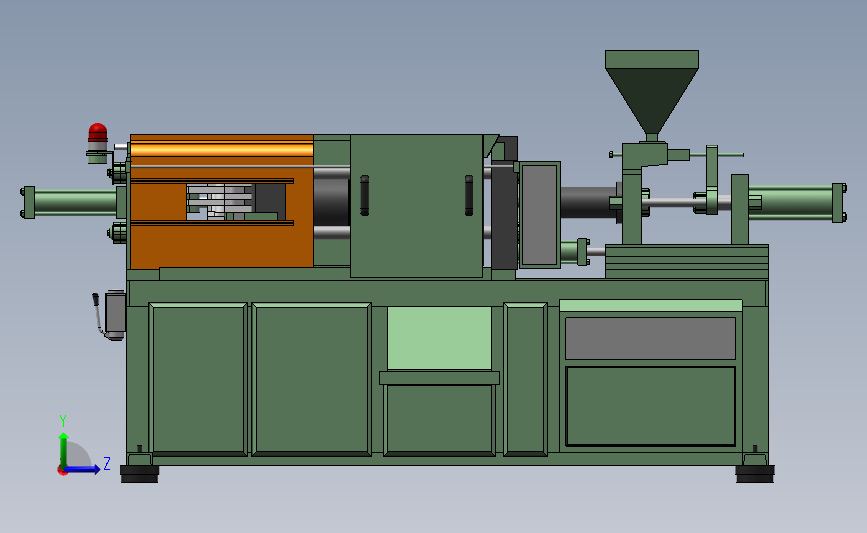The image size is (867, 533).
Task: Select the left black leveling foot
Action: coord(139,474)
